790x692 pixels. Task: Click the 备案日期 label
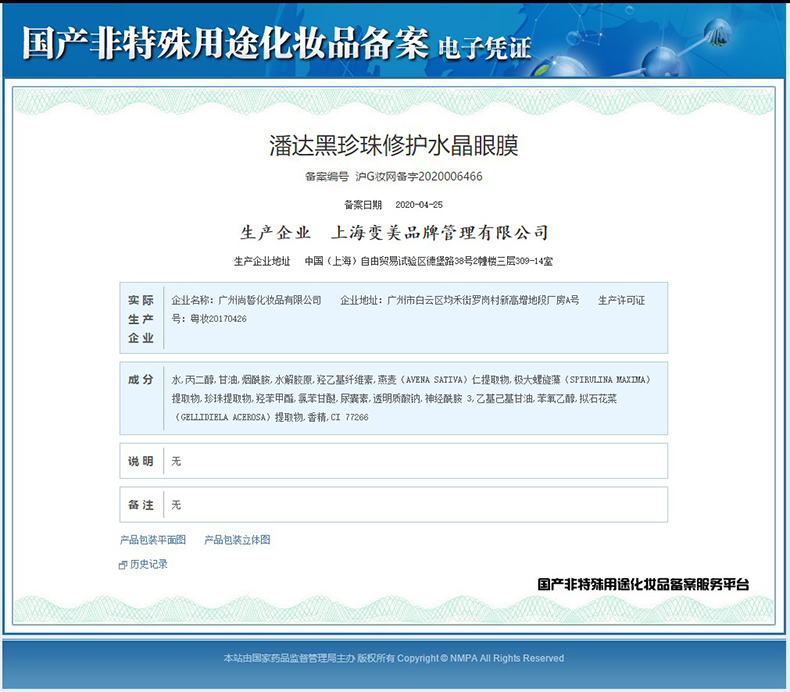click(363, 205)
